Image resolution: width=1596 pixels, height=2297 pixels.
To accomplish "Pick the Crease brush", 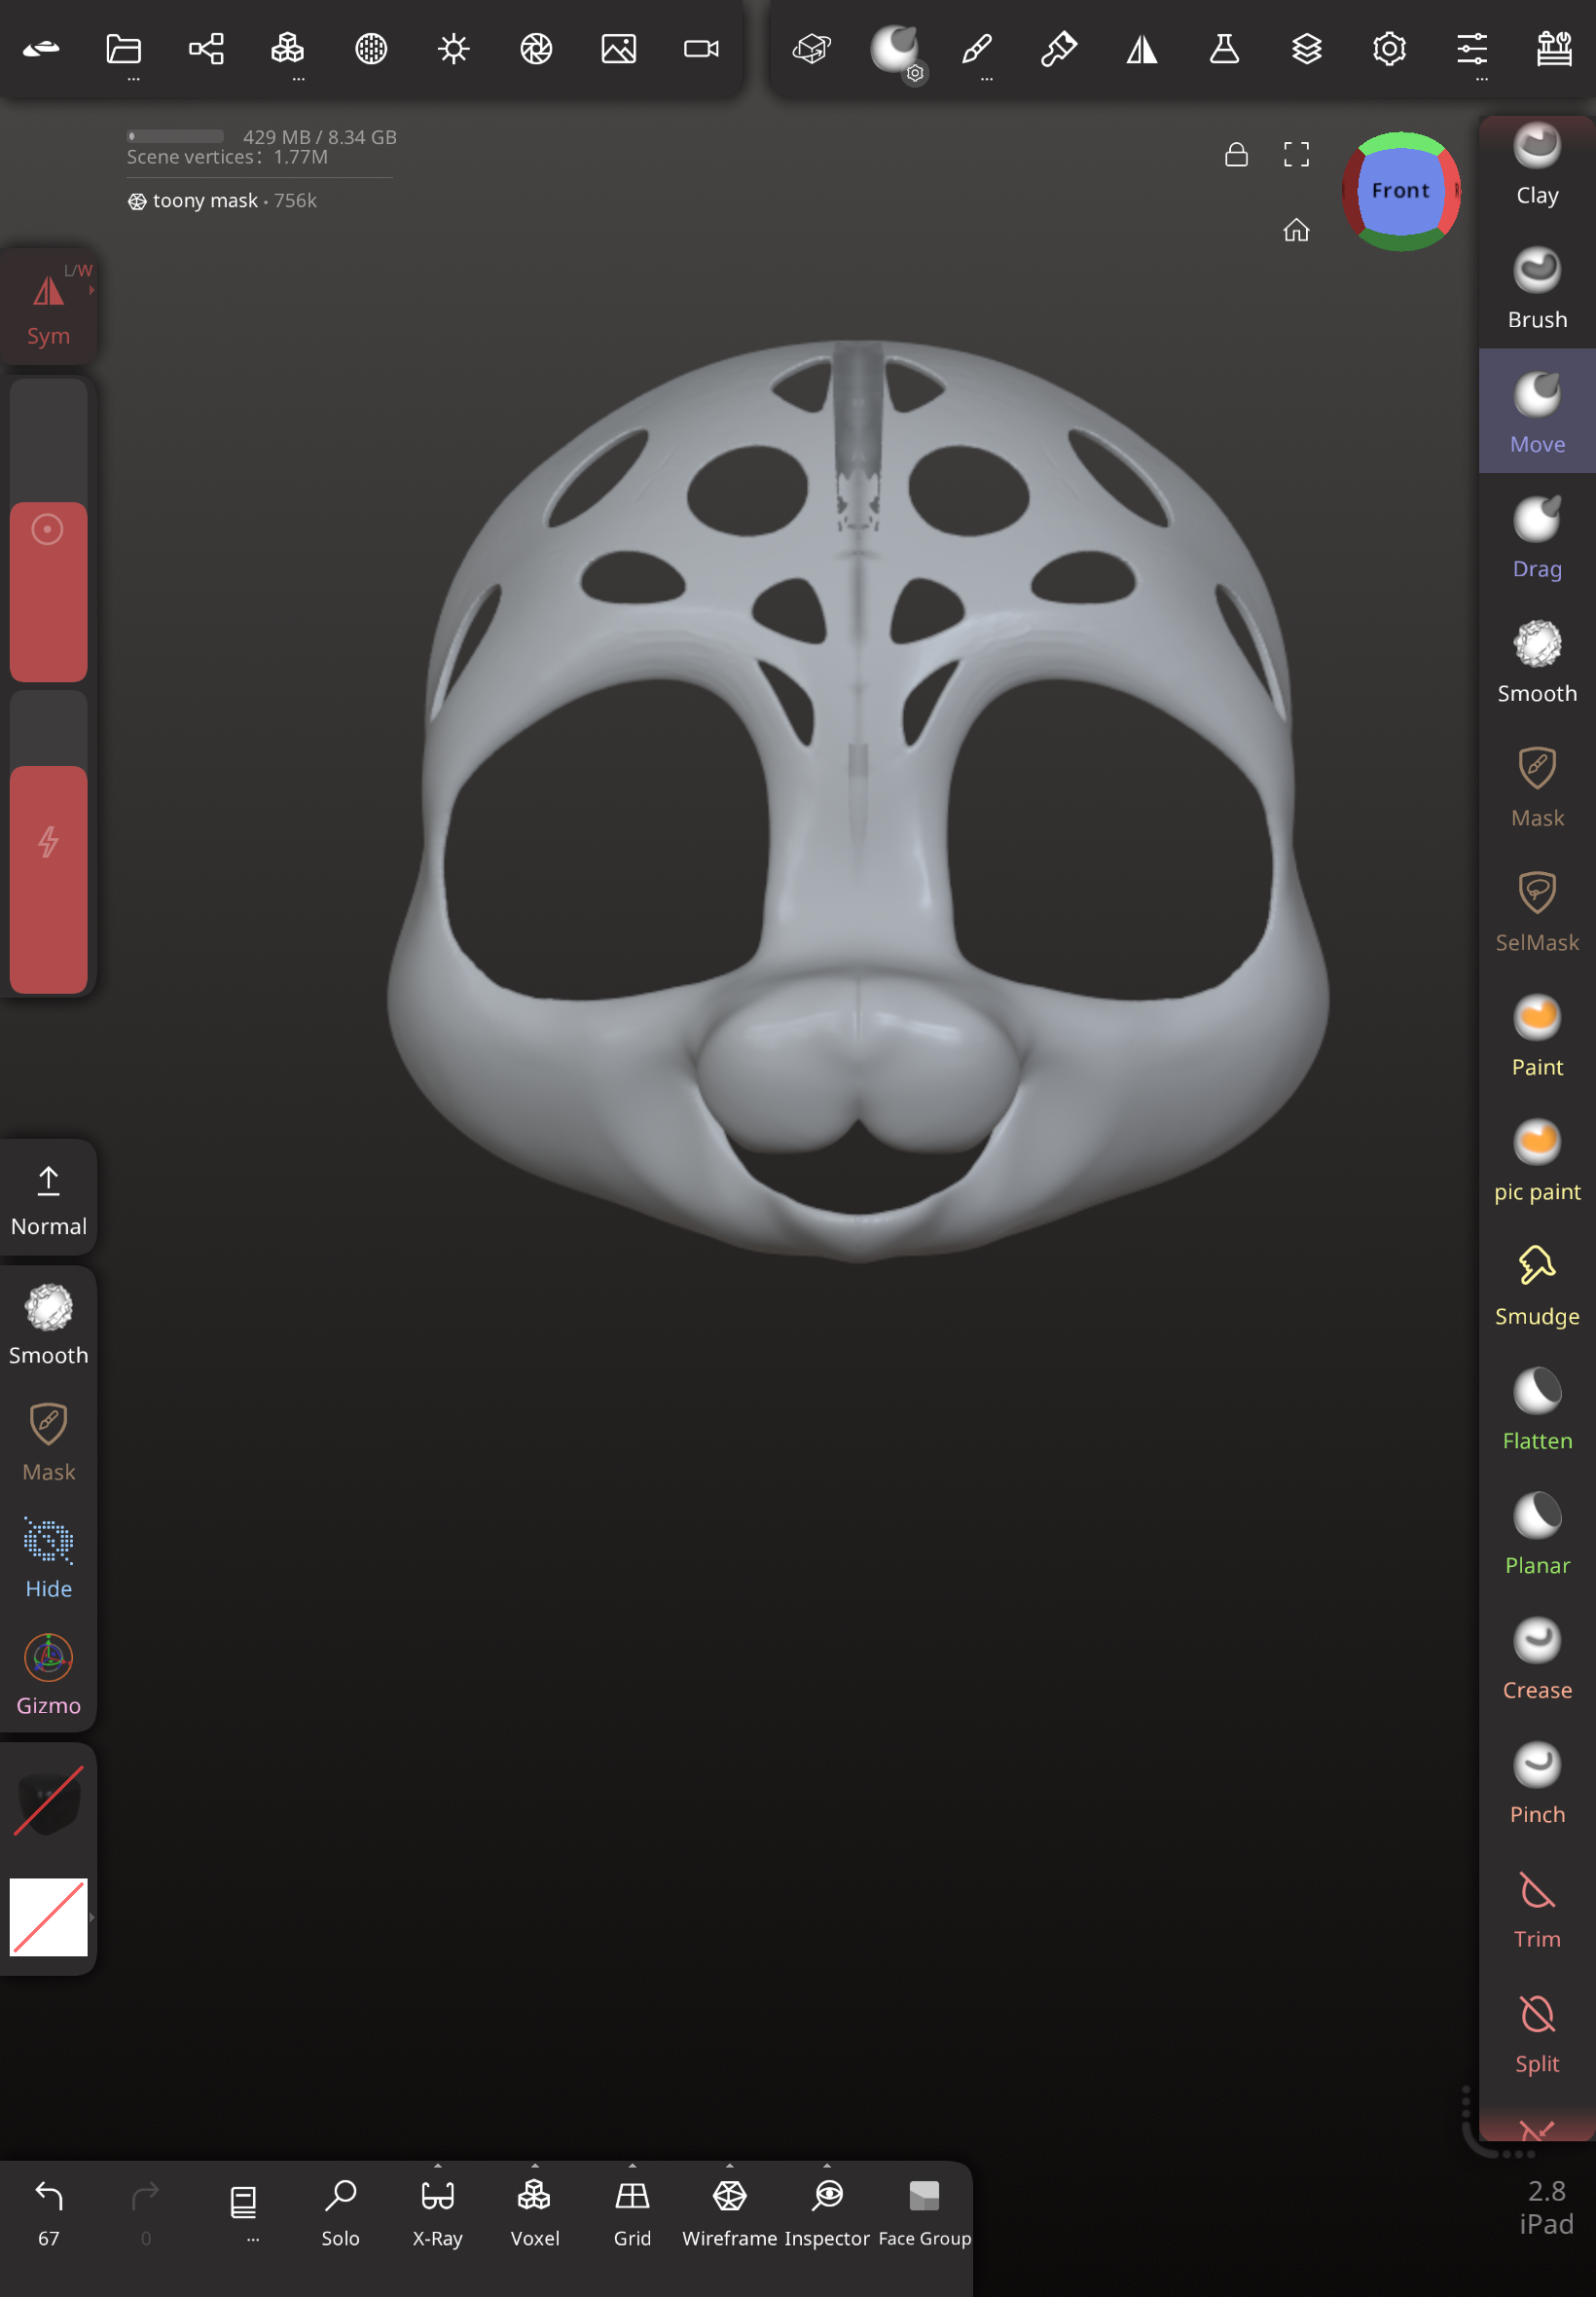I will point(1536,1659).
